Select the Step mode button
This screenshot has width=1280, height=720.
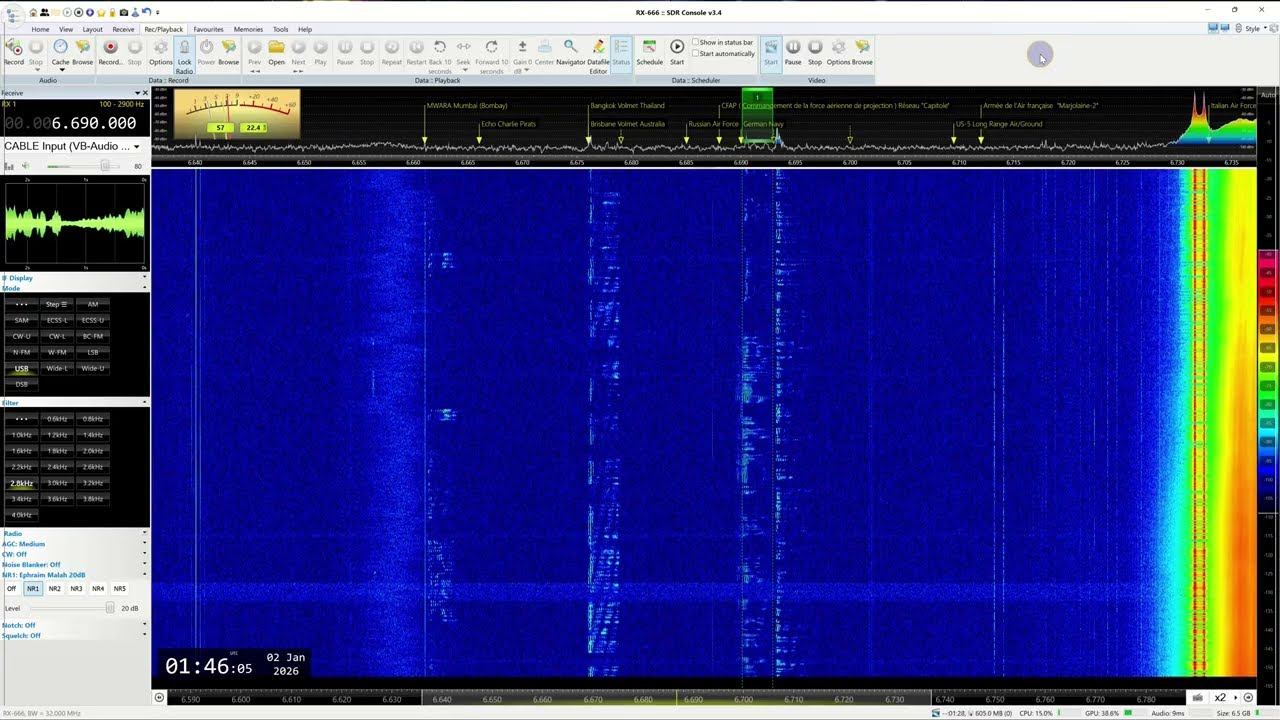click(57, 304)
